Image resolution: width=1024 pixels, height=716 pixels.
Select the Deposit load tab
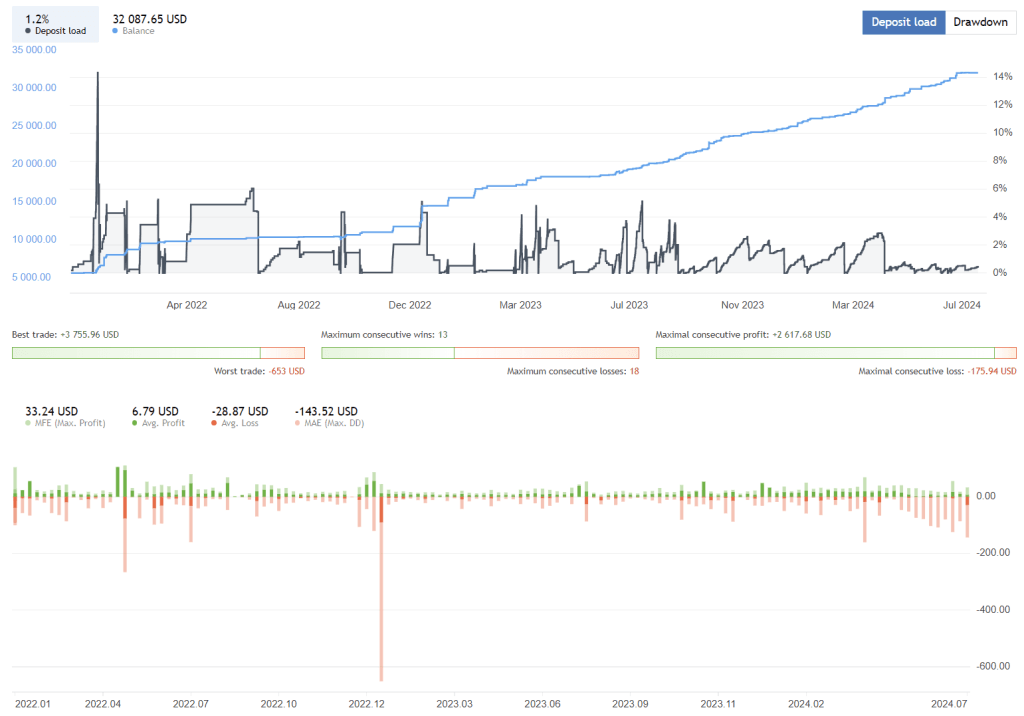pyautogui.click(x=903, y=22)
